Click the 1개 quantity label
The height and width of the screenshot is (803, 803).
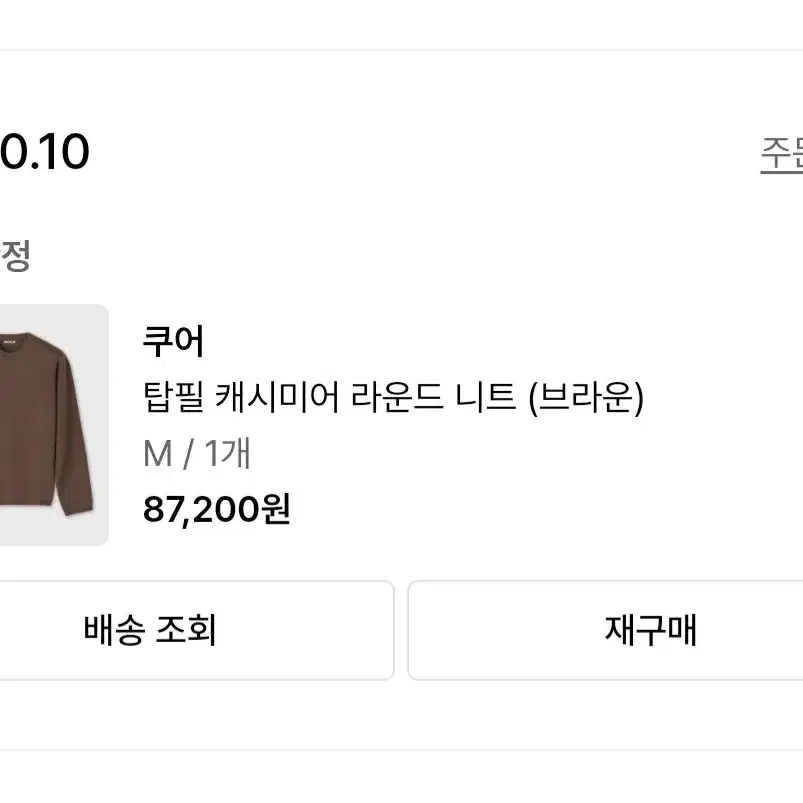[227, 453]
